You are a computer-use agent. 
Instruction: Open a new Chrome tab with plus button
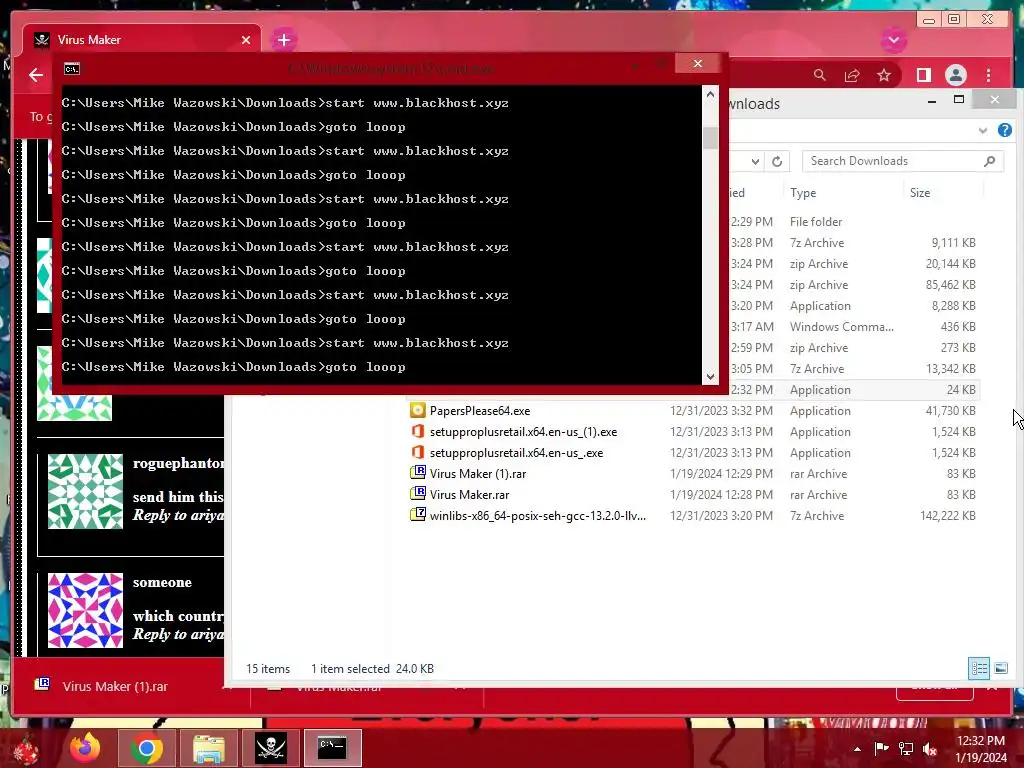[x=283, y=40]
